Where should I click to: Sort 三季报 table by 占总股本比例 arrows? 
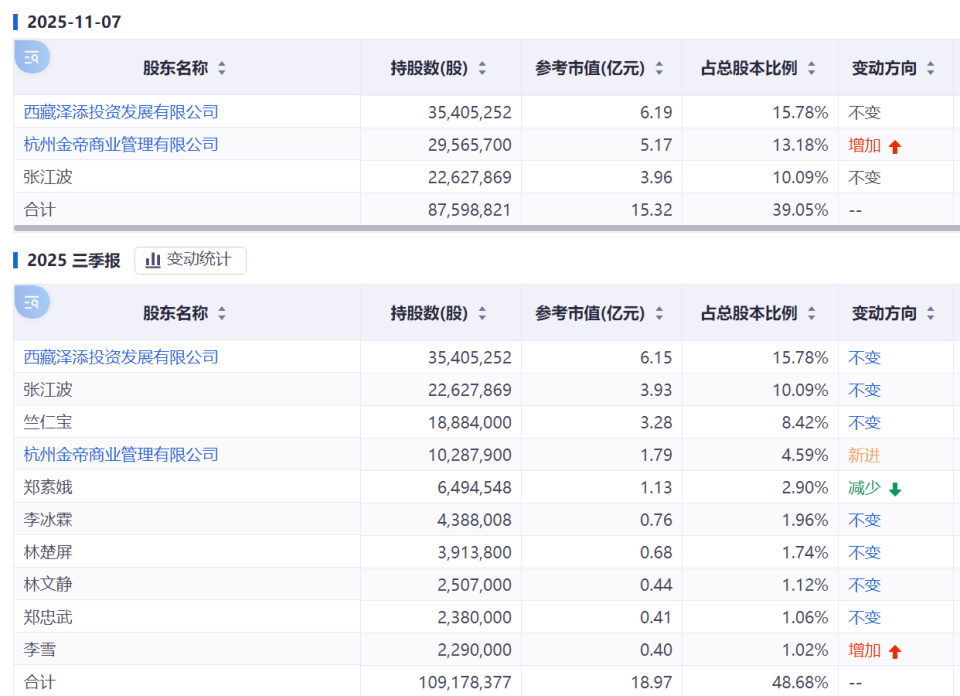click(811, 313)
